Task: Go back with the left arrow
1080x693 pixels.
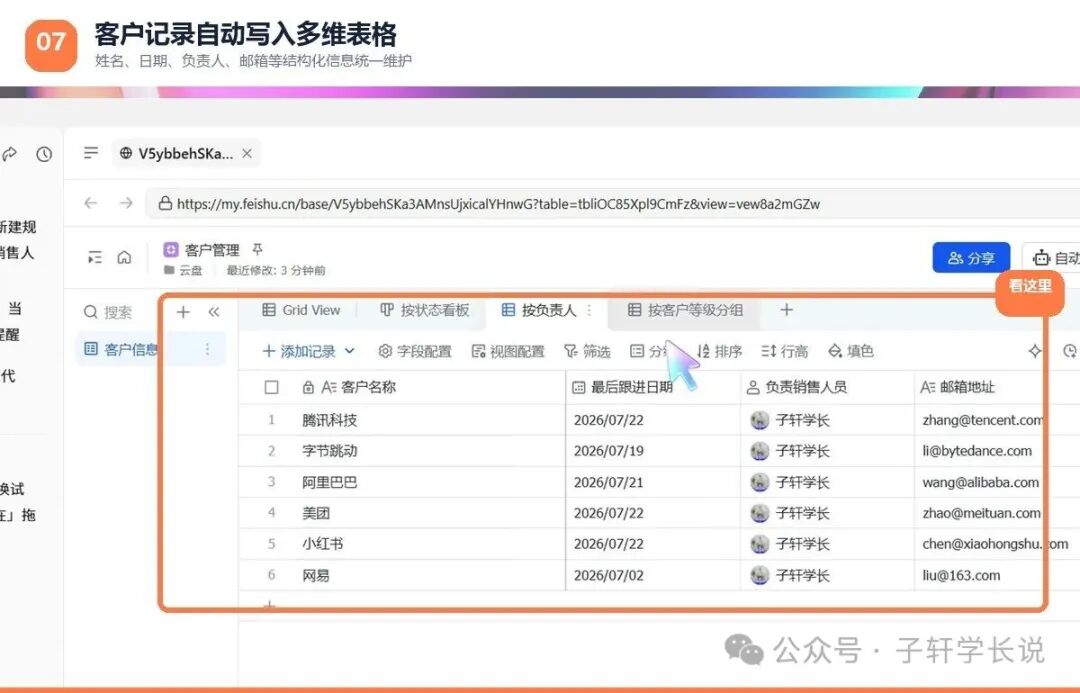Action: coord(91,203)
